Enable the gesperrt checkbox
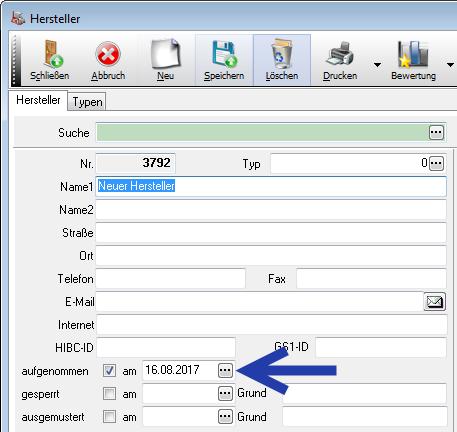Image resolution: width=457 pixels, height=432 pixels. 109,394
